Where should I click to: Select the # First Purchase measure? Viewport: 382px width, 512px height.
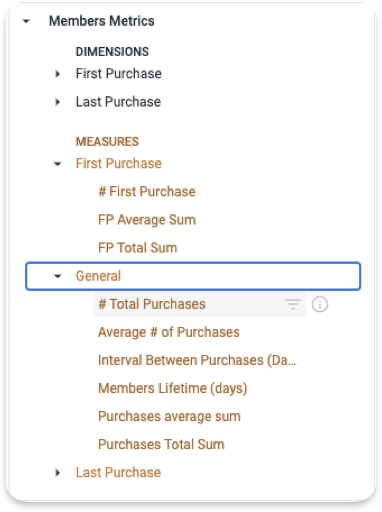[147, 192]
